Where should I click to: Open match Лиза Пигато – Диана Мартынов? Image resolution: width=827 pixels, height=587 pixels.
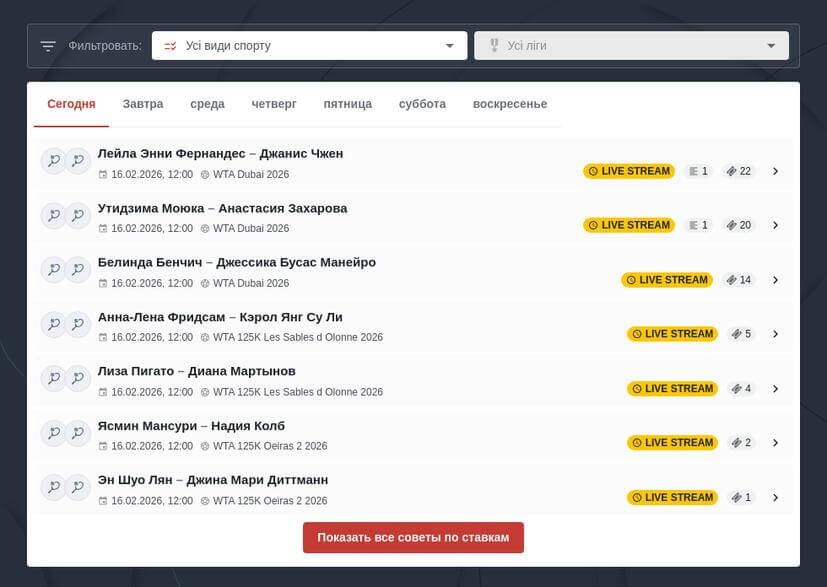click(x=197, y=371)
